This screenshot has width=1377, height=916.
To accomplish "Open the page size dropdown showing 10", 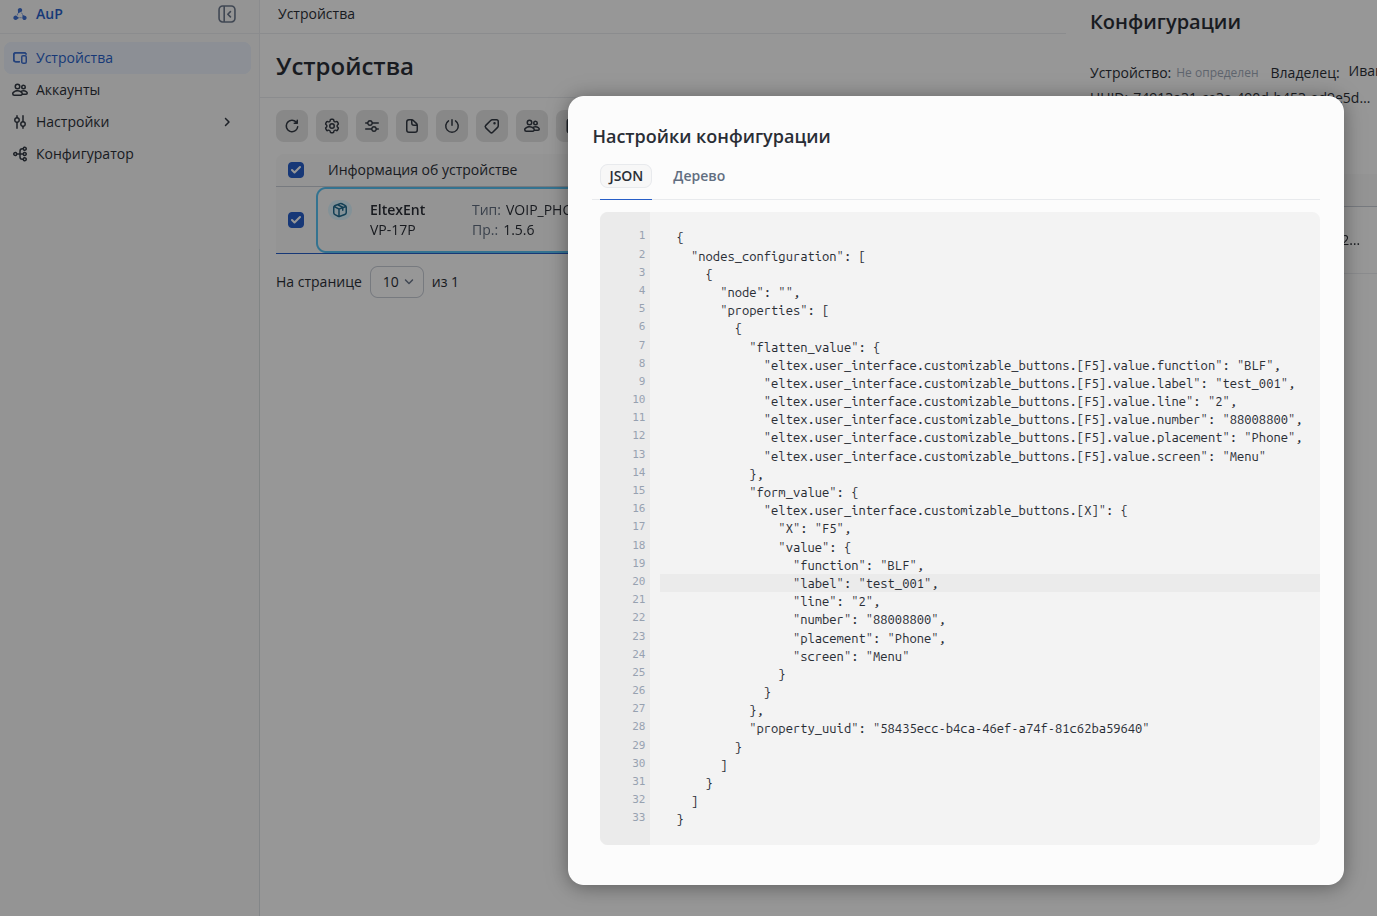I will (397, 282).
